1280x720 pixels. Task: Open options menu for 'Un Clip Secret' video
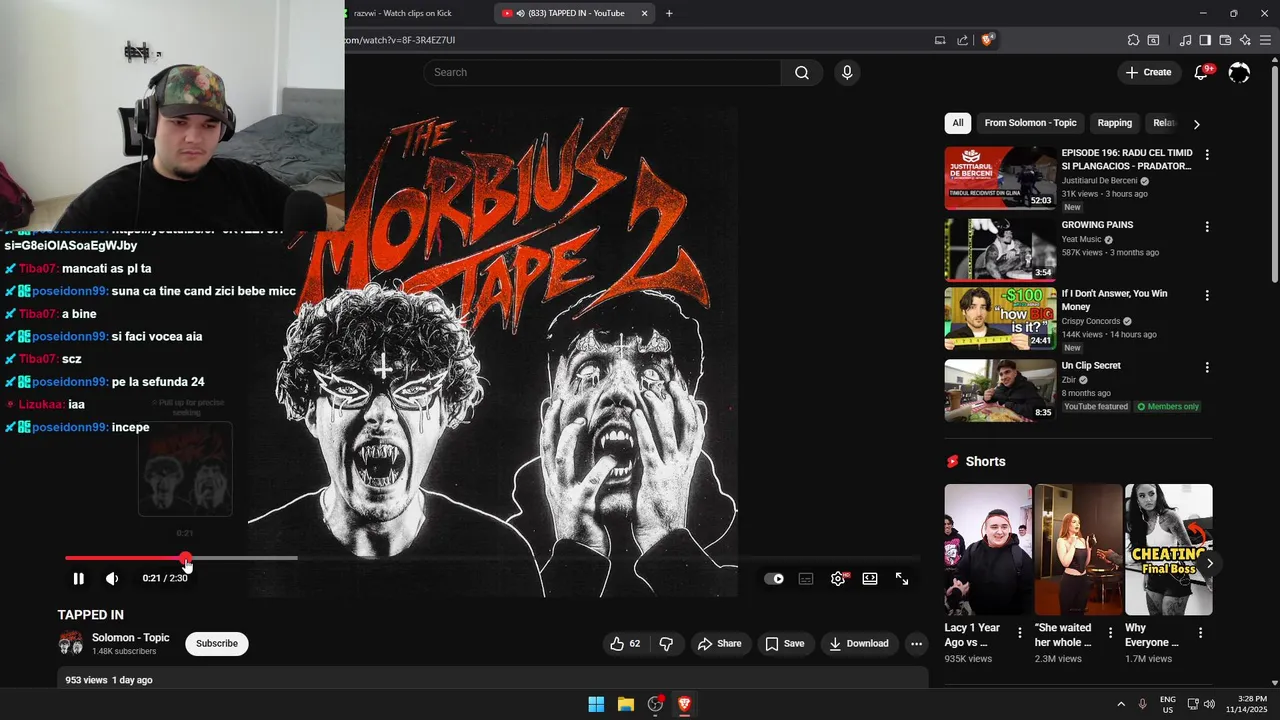(1207, 368)
